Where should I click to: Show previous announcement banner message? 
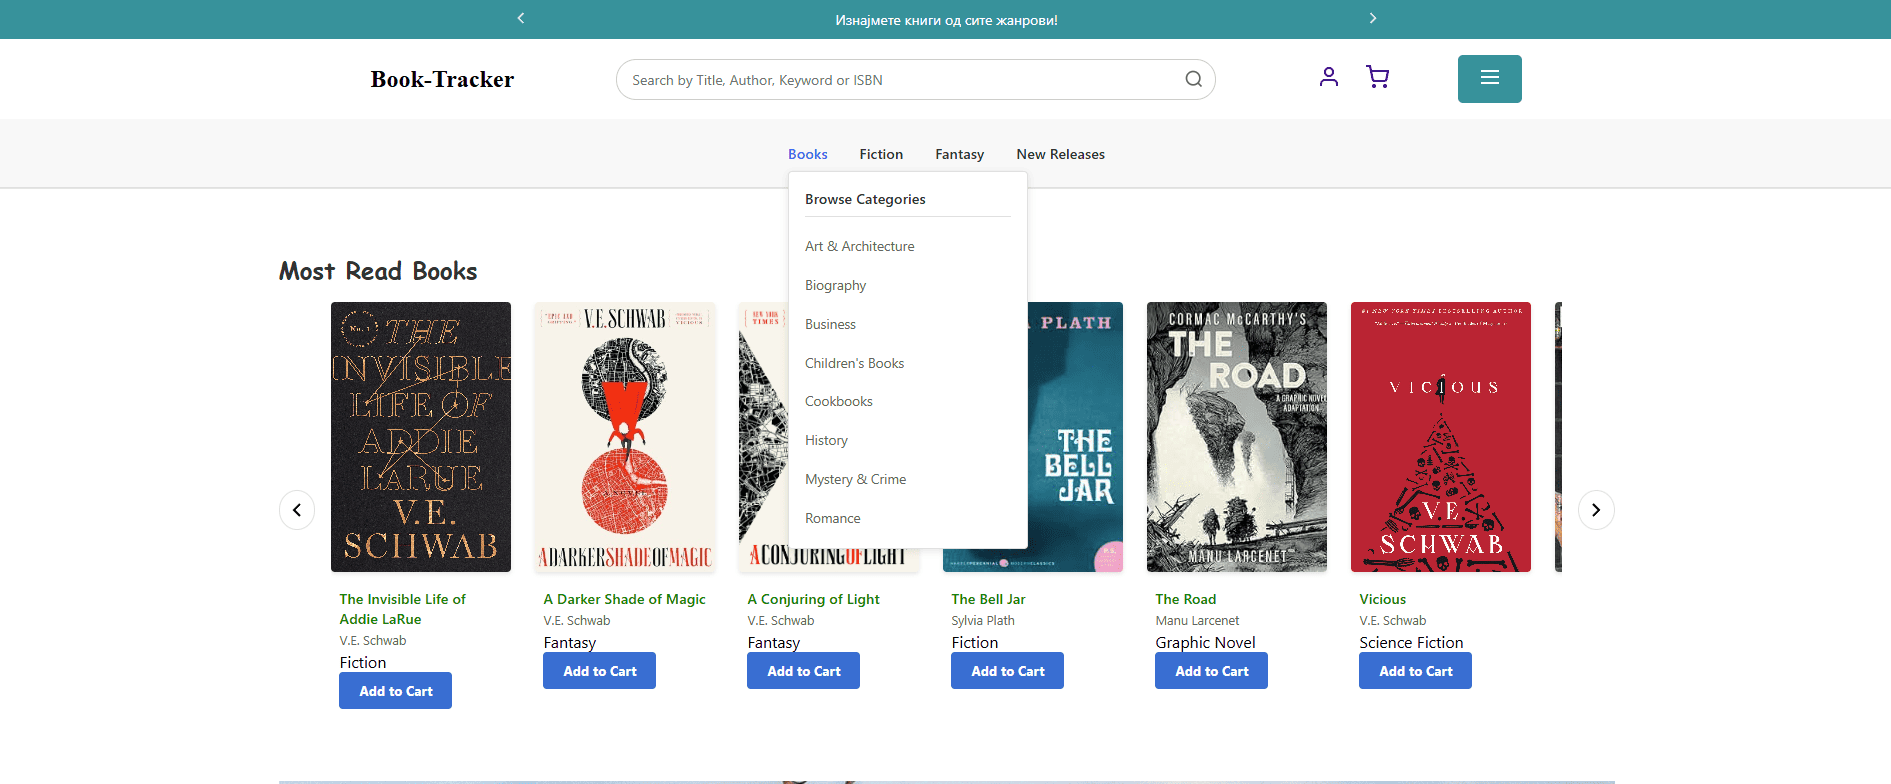(x=521, y=19)
